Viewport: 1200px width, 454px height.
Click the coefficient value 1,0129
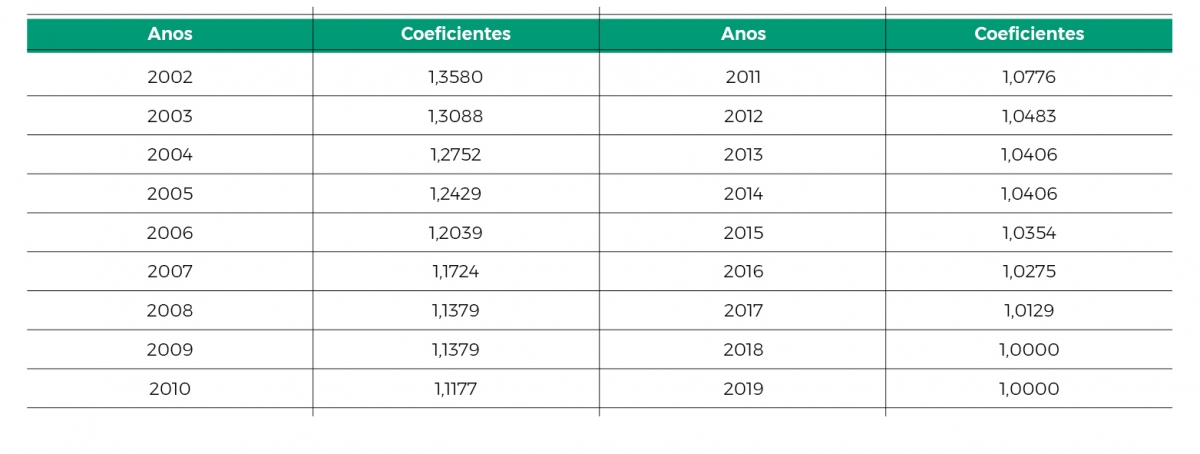point(1029,311)
